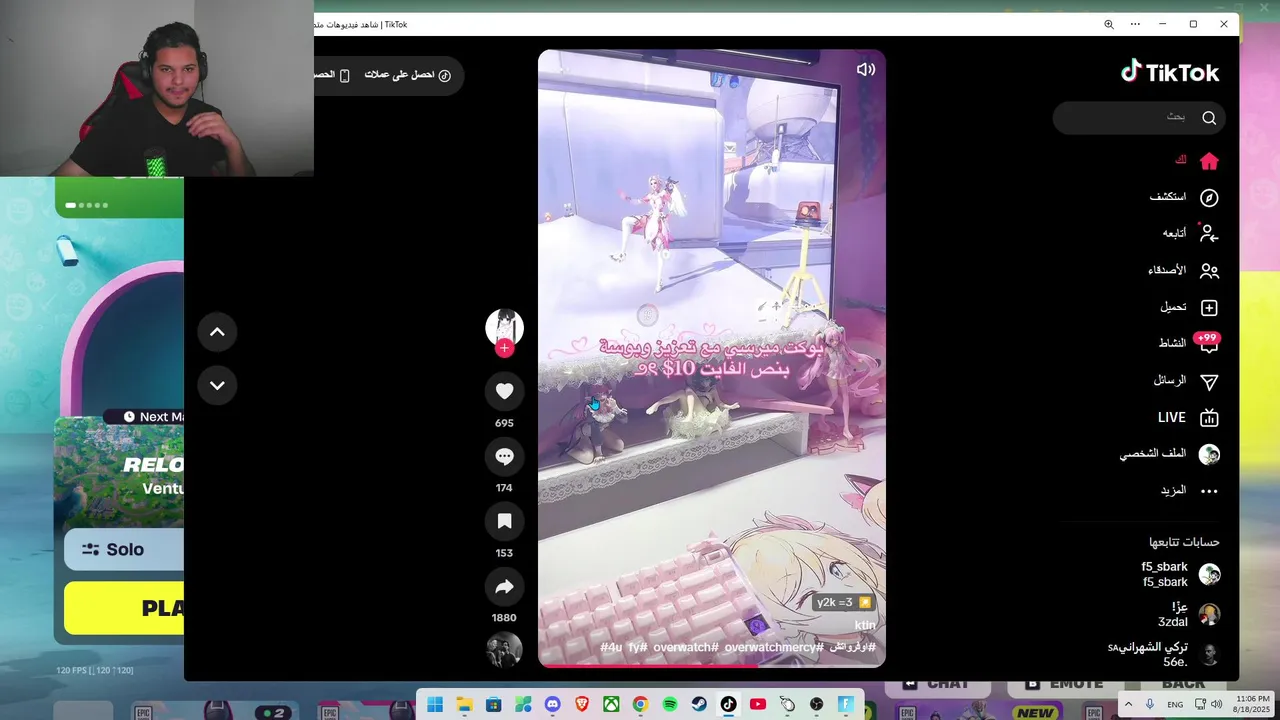Open Discord from the taskbar
1280x720 pixels.
coord(552,704)
